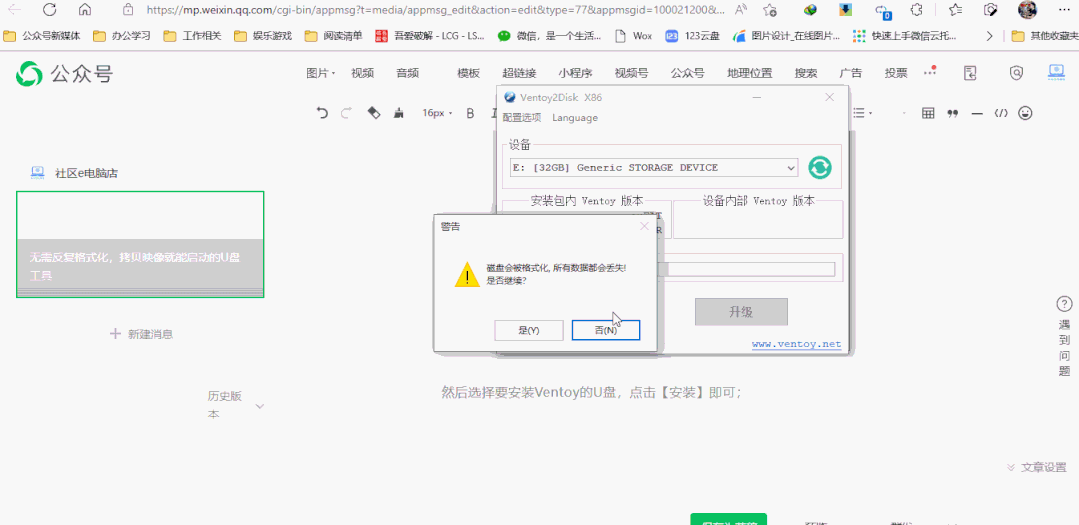Open the www.ventoy.net link
The width and height of the screenshot is (1079, 525).
pyautogui.click(x=796, y=343)
